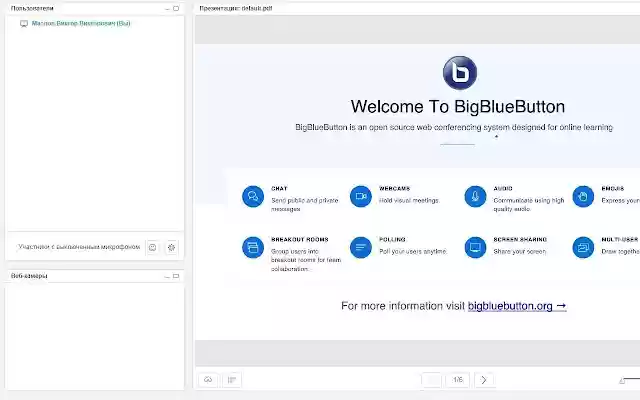Click the MULTI-USER whiteboard icon on the slide
The width and height of the screenshot is (640, 400).
click(583, 247)
